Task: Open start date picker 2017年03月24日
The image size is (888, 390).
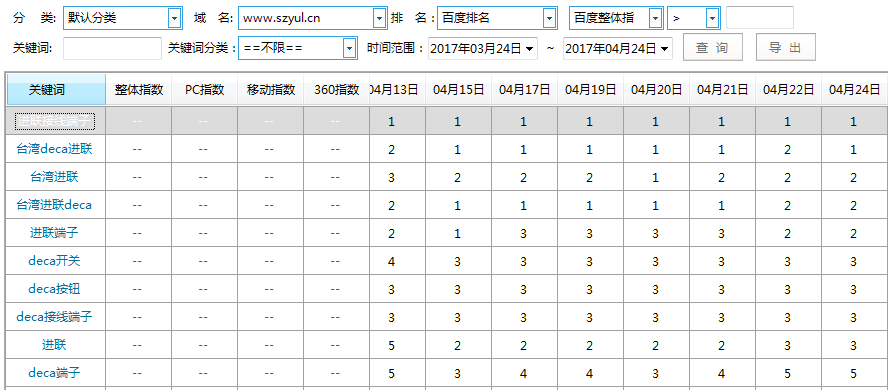Action: (483, 49)
